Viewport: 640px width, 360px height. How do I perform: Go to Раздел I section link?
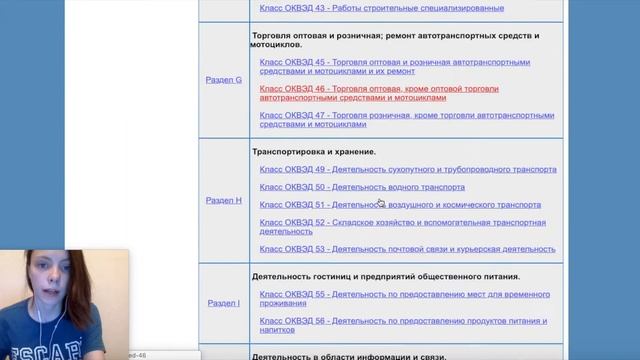coord(224,303)
